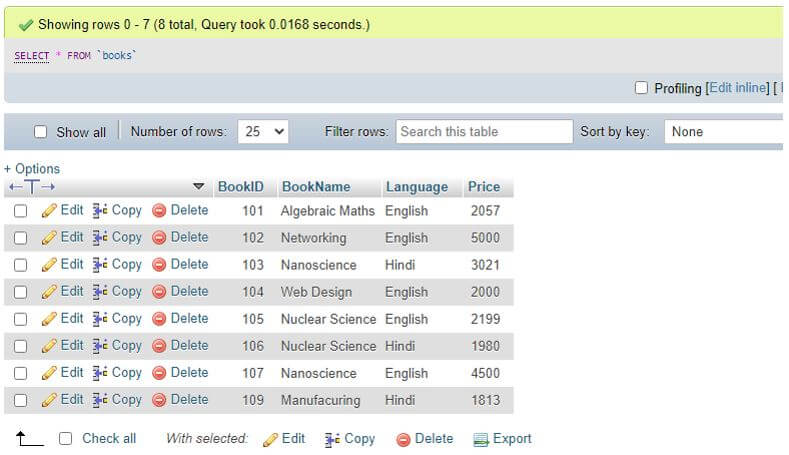Click the Delete icon for BookID 101

[x=159, y=211]
